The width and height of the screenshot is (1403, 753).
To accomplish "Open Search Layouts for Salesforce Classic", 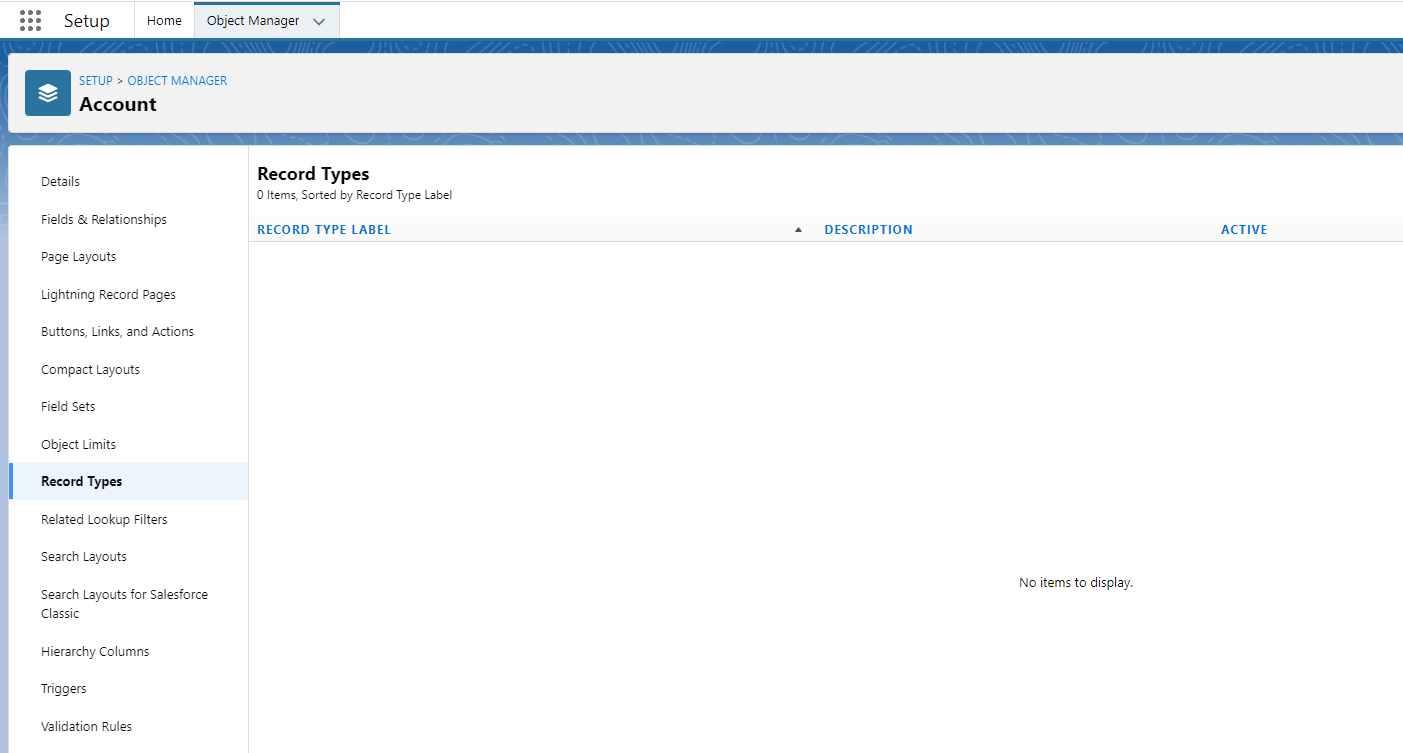I will coord(124,604).
